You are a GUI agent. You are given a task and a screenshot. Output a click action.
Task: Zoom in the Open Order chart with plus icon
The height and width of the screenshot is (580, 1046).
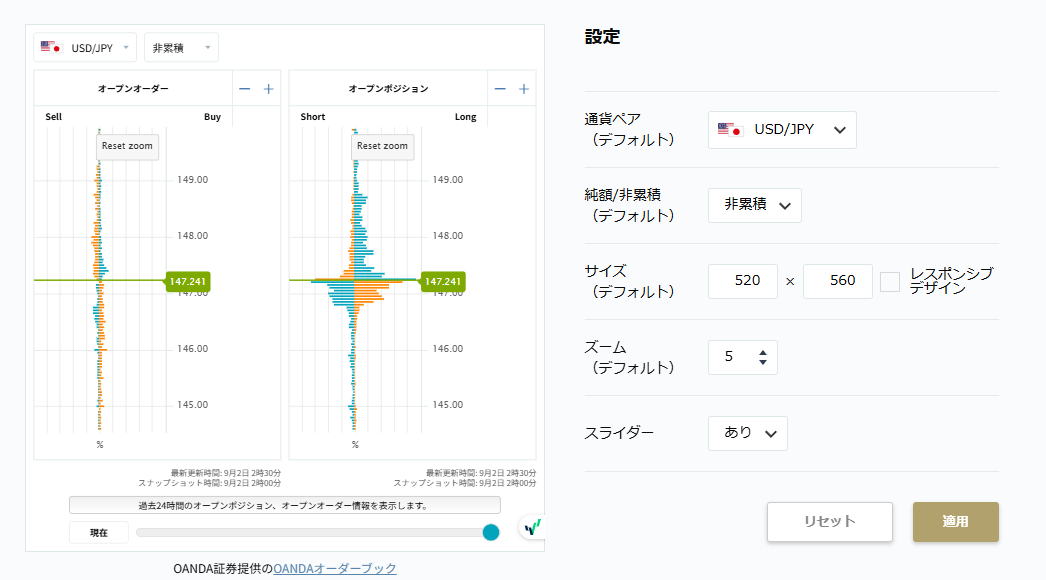point(268,89)
